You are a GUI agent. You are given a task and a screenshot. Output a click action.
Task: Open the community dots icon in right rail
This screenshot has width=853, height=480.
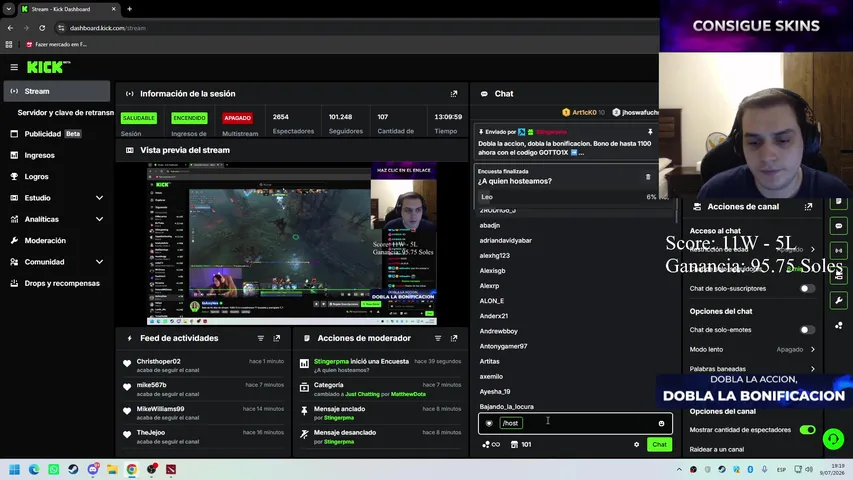(x=839, y=325)
